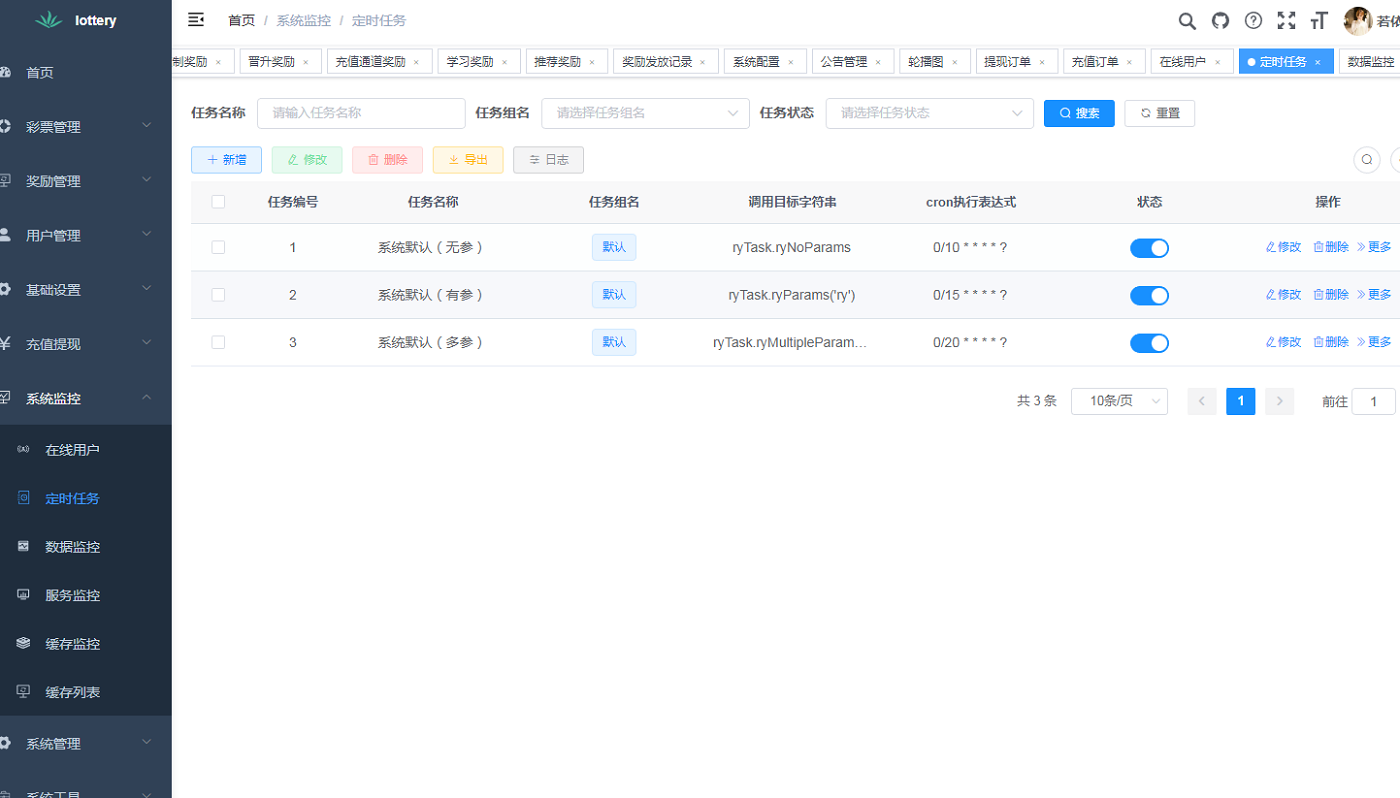Select the 缓存监控 sidebar menu icon
1400x798 pixels.
click(22, 643)
